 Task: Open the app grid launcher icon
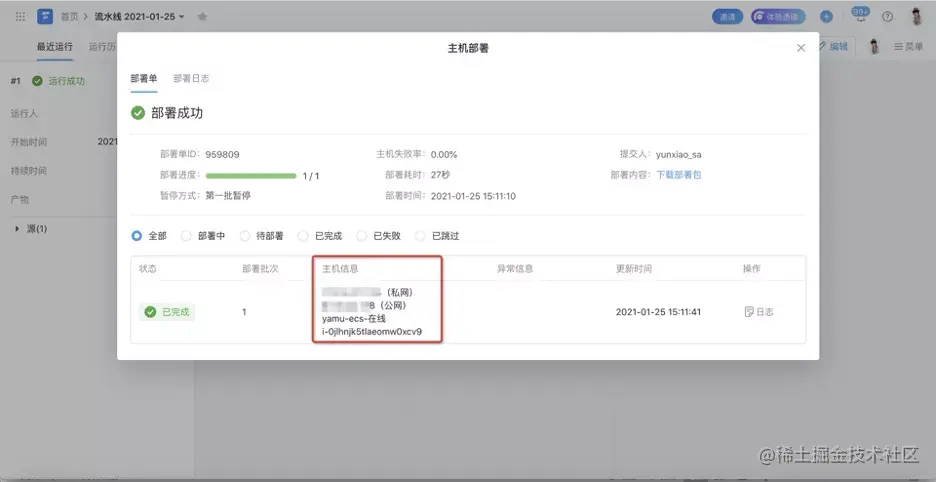tap(20, 17)
